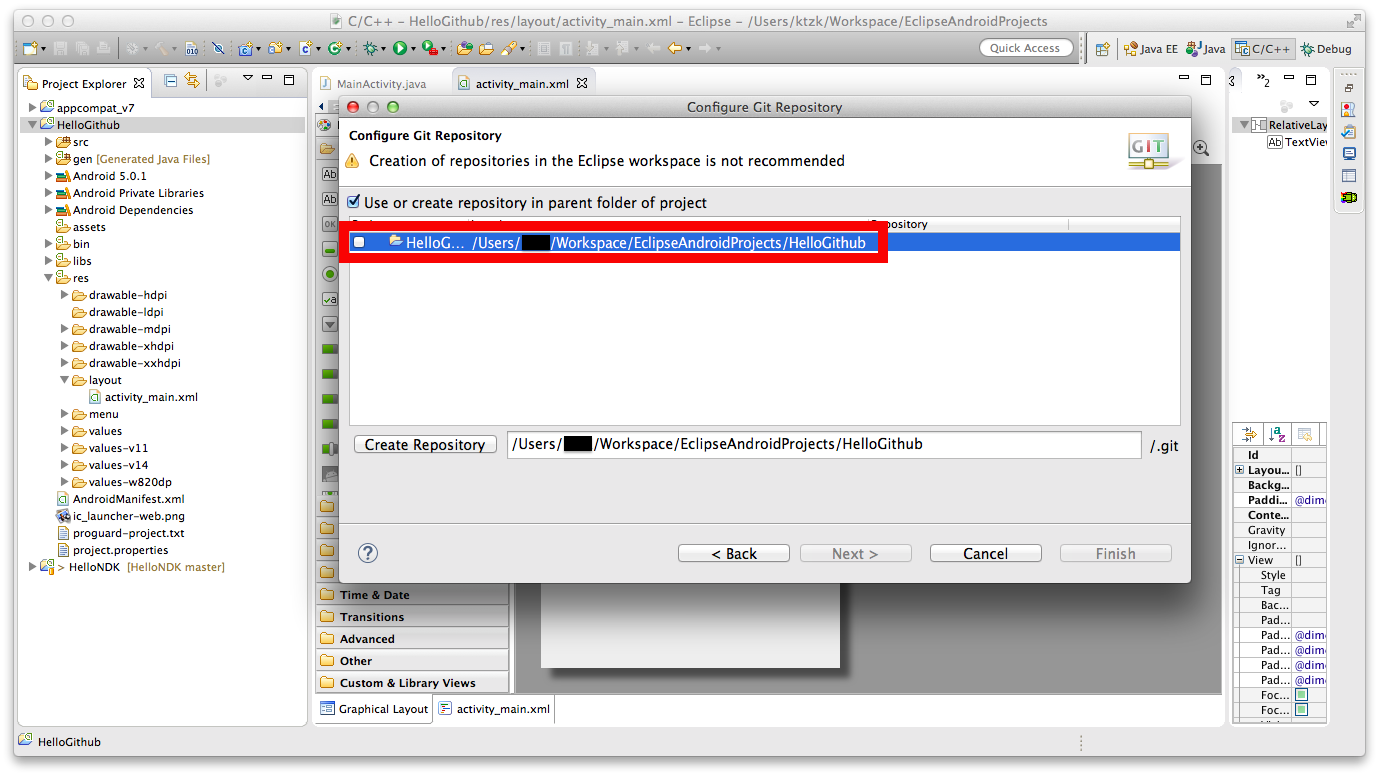Click the Create Repository button
This screenshot has width=1379, height=776.
(x=425, y=445)
